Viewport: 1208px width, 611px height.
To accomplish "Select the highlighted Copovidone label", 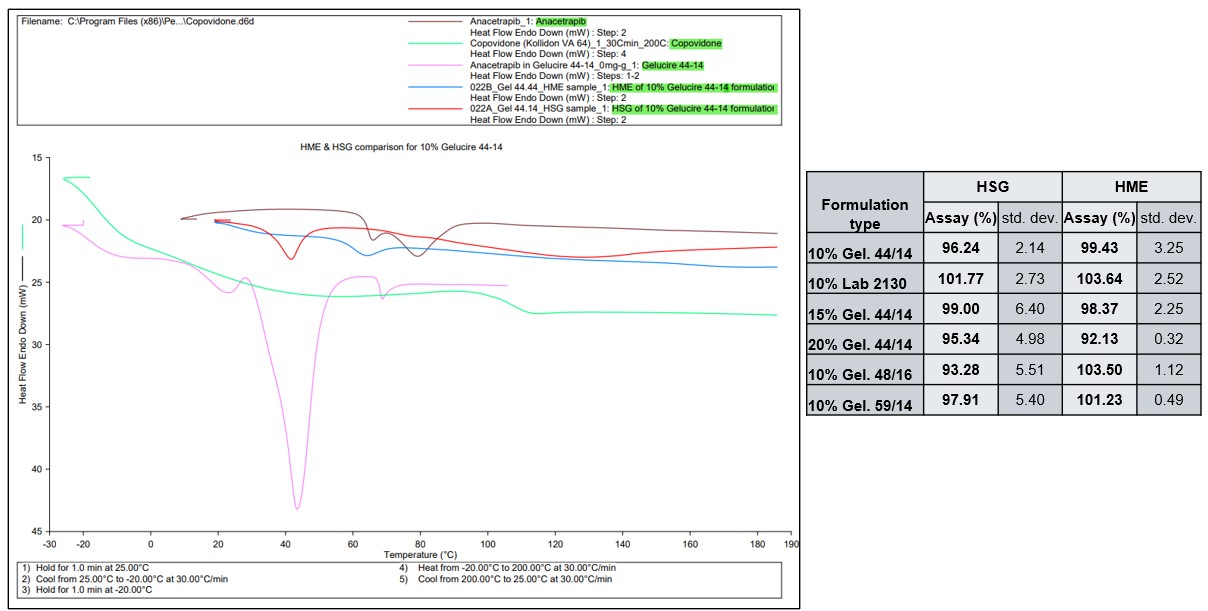I will pos(696,43).
